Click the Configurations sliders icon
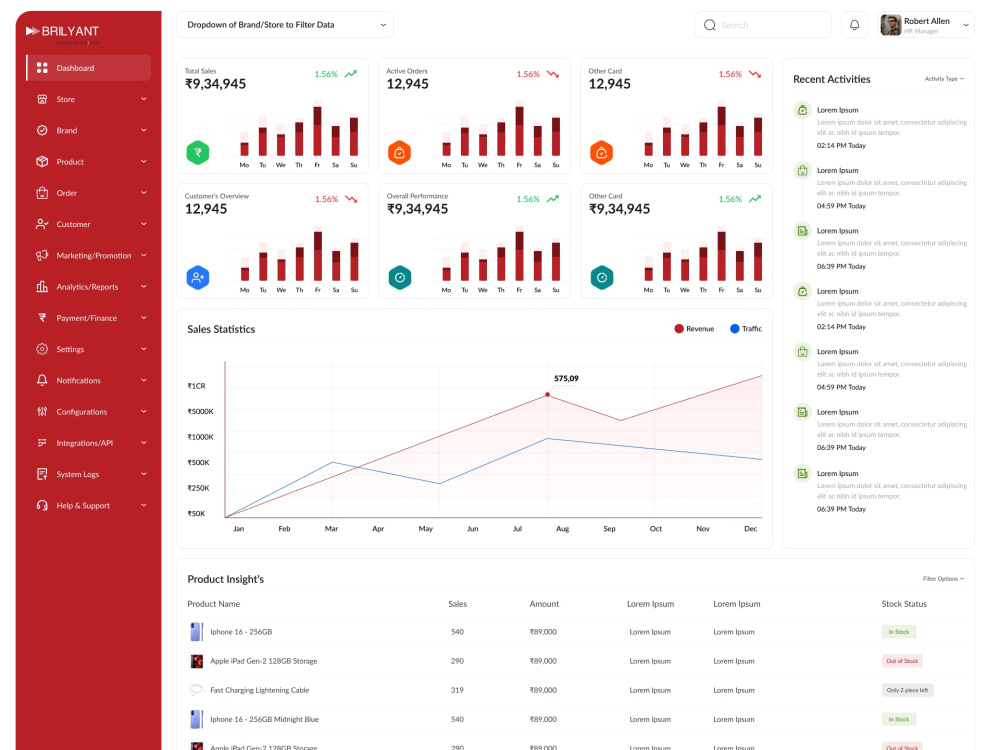 pos(42,411)
